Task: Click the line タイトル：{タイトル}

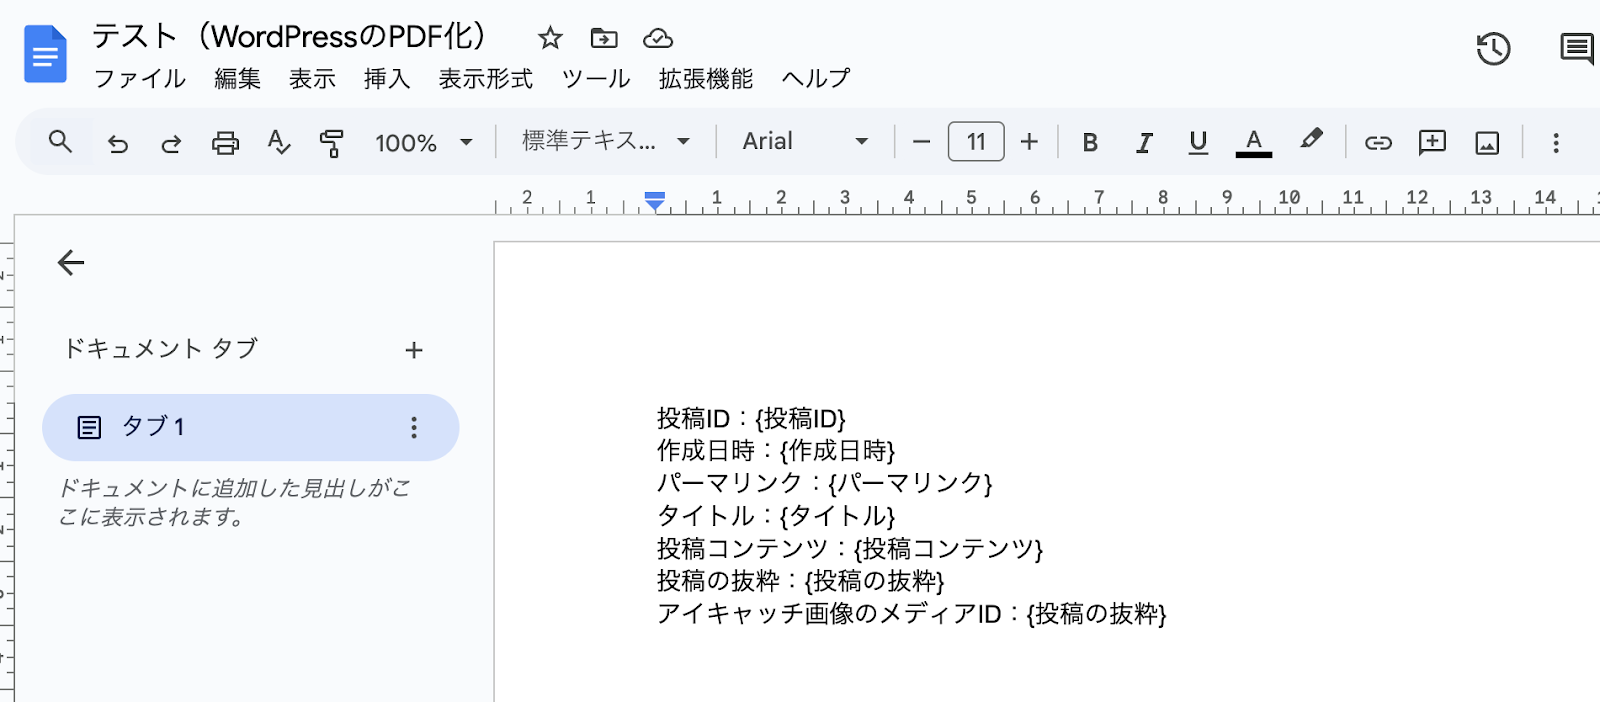Action: click(776, 515)
